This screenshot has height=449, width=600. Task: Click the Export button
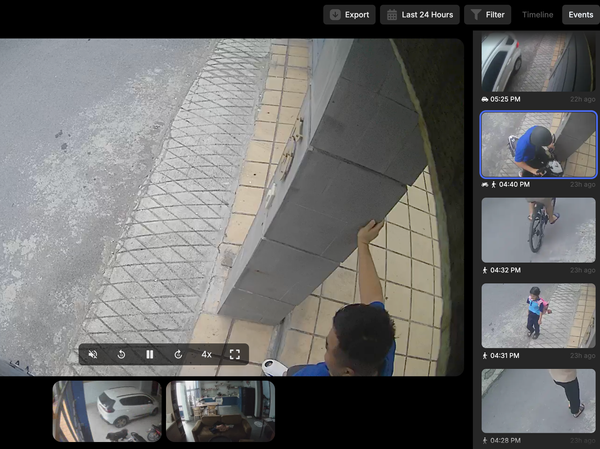348,15
